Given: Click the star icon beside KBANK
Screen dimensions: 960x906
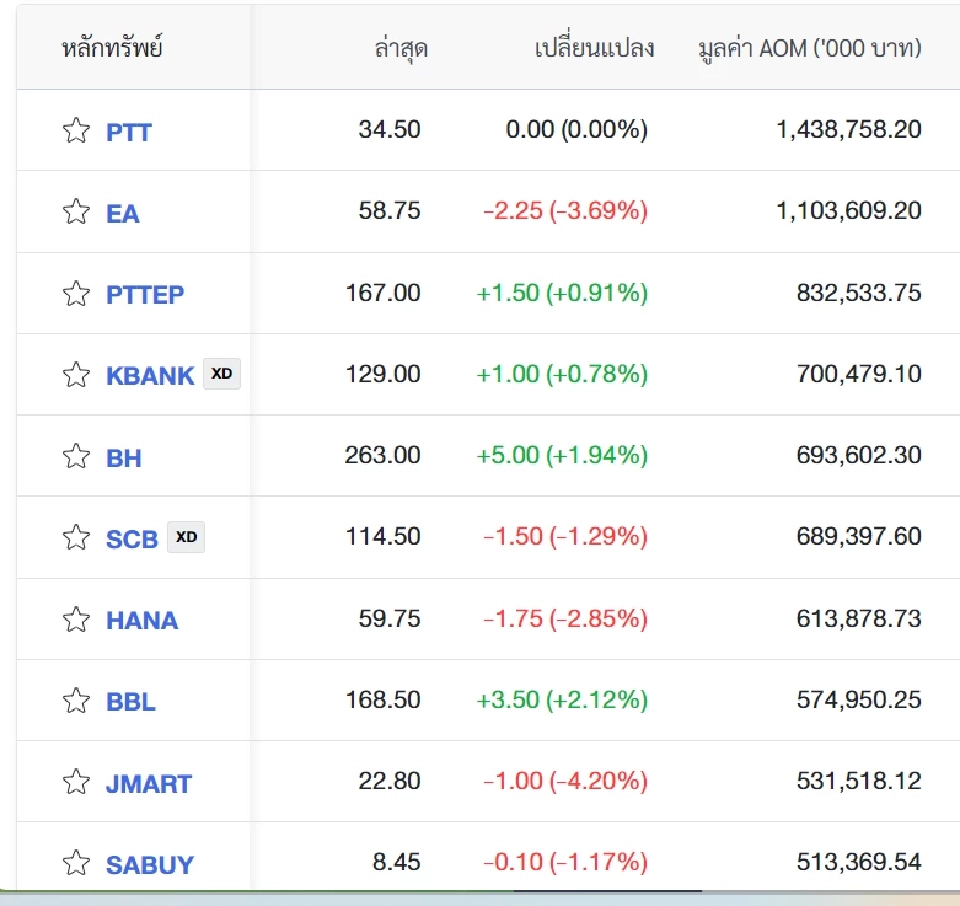Looking at the screenshot, I should tap(76, 374).
